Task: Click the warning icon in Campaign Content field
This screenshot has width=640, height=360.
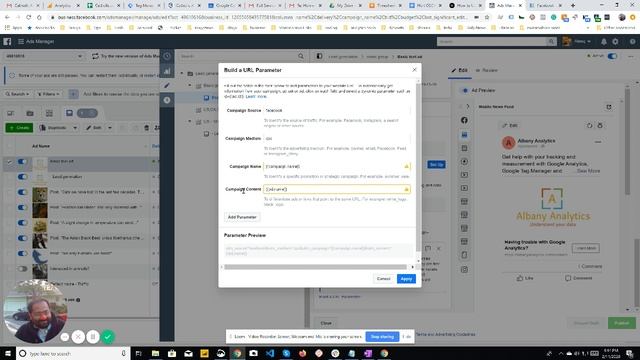Action: (x=406, y=189)
